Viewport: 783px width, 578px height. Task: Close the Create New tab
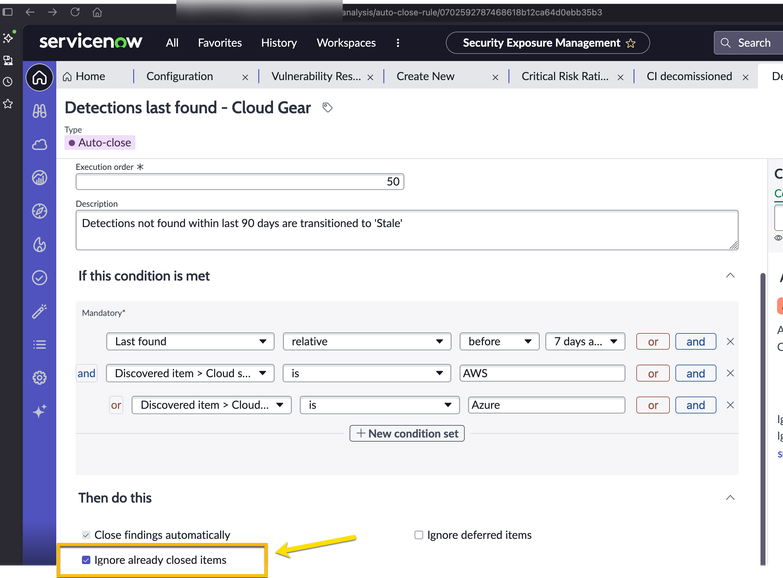pos(495,77)
